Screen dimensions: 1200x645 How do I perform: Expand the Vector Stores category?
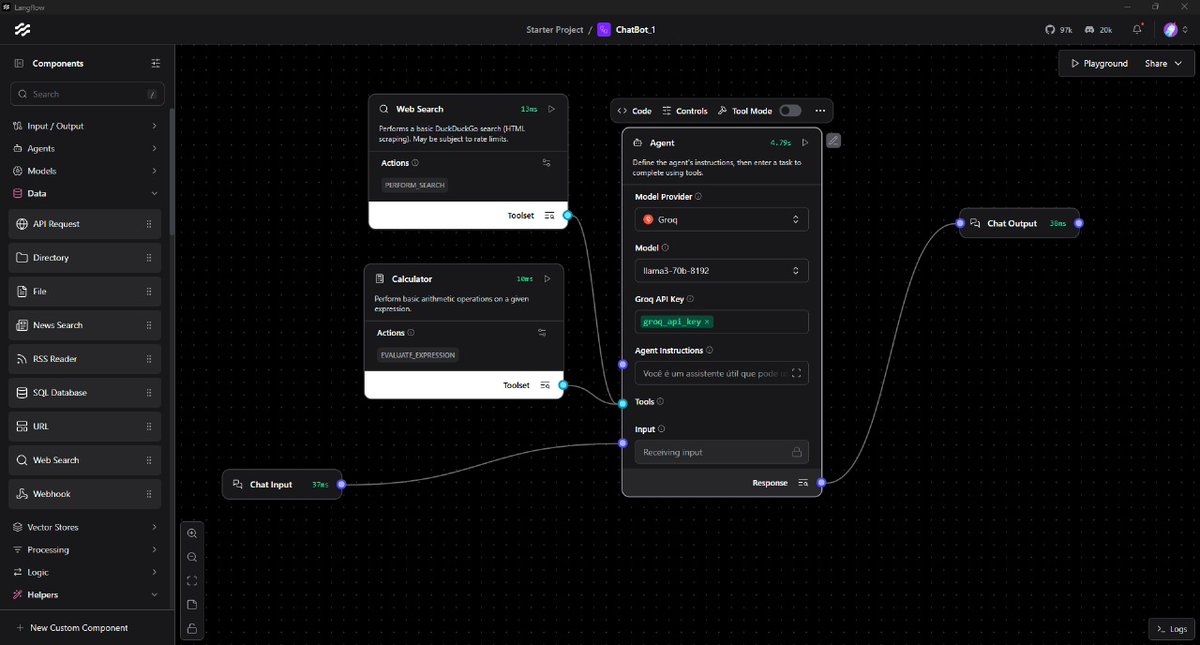pos(86,527)
